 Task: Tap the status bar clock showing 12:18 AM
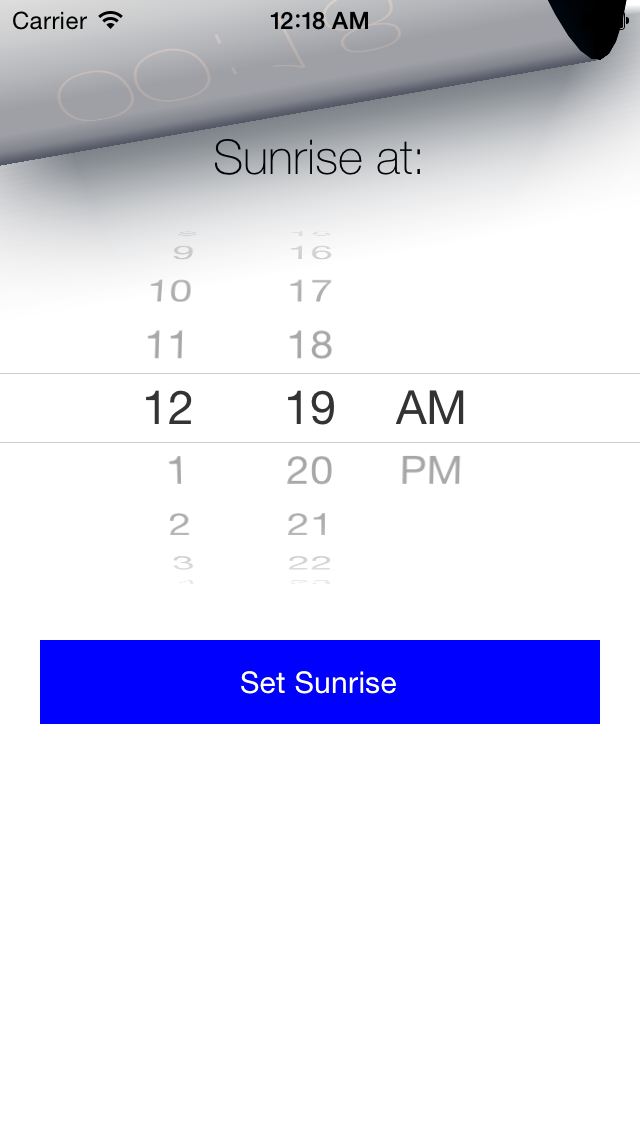[319, 20]
